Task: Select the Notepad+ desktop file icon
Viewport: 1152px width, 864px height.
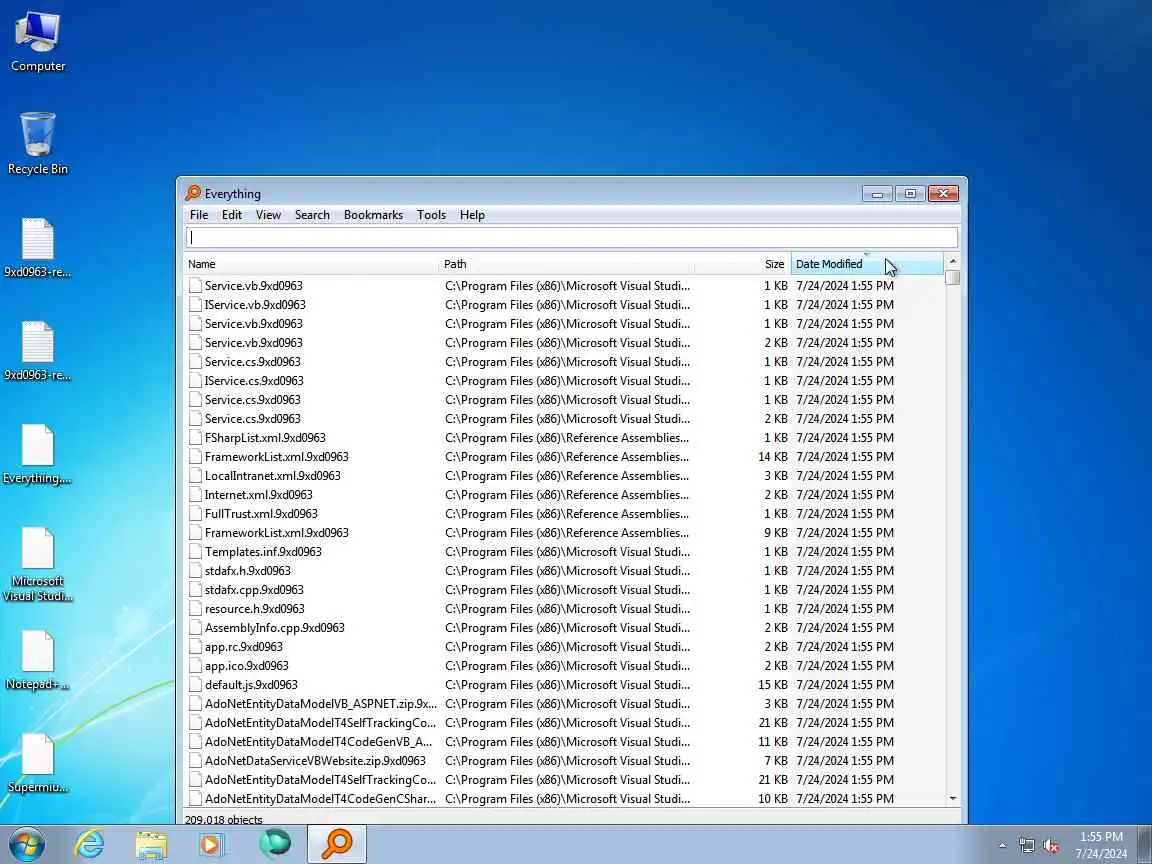Action: 37,659
